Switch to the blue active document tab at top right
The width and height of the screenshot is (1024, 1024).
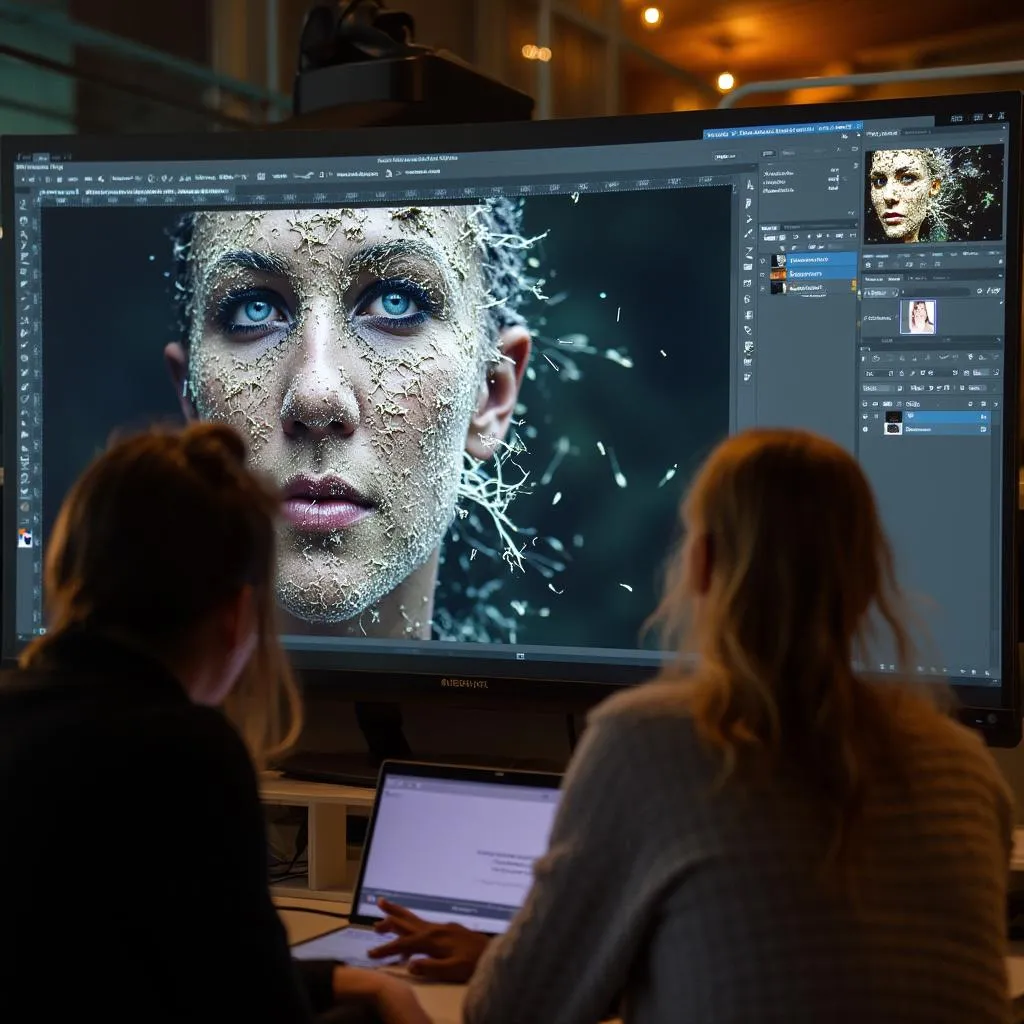tap(782, 131)
